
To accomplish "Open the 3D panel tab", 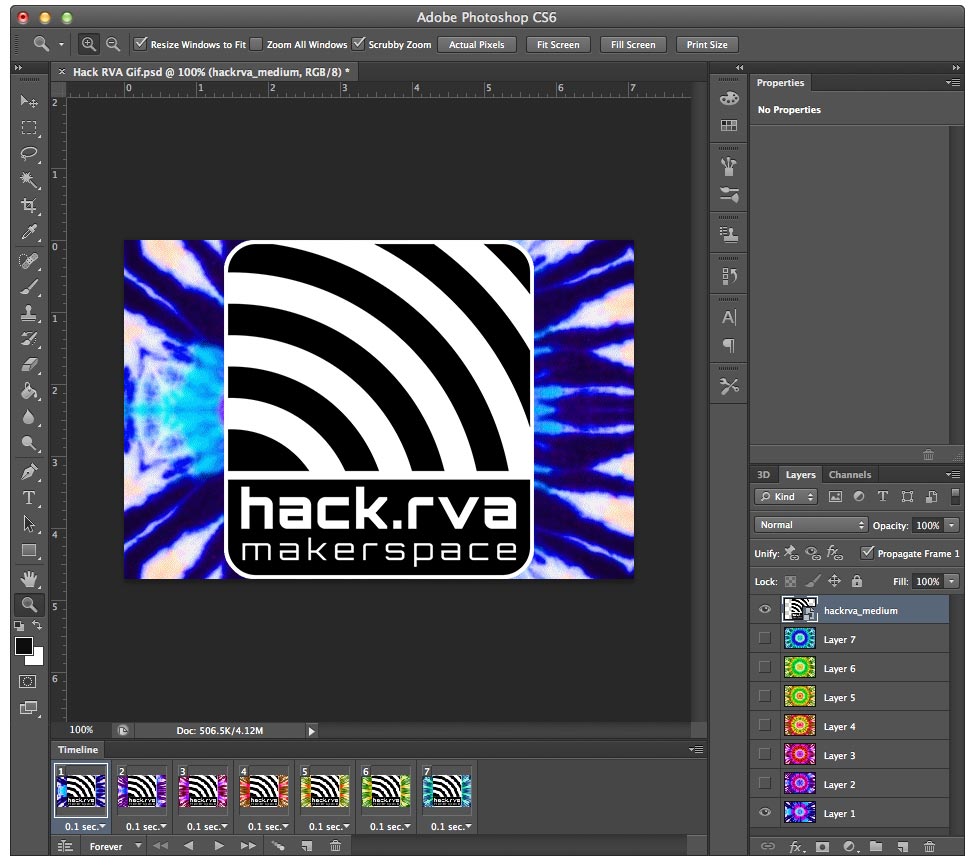I will coord(764,474).
